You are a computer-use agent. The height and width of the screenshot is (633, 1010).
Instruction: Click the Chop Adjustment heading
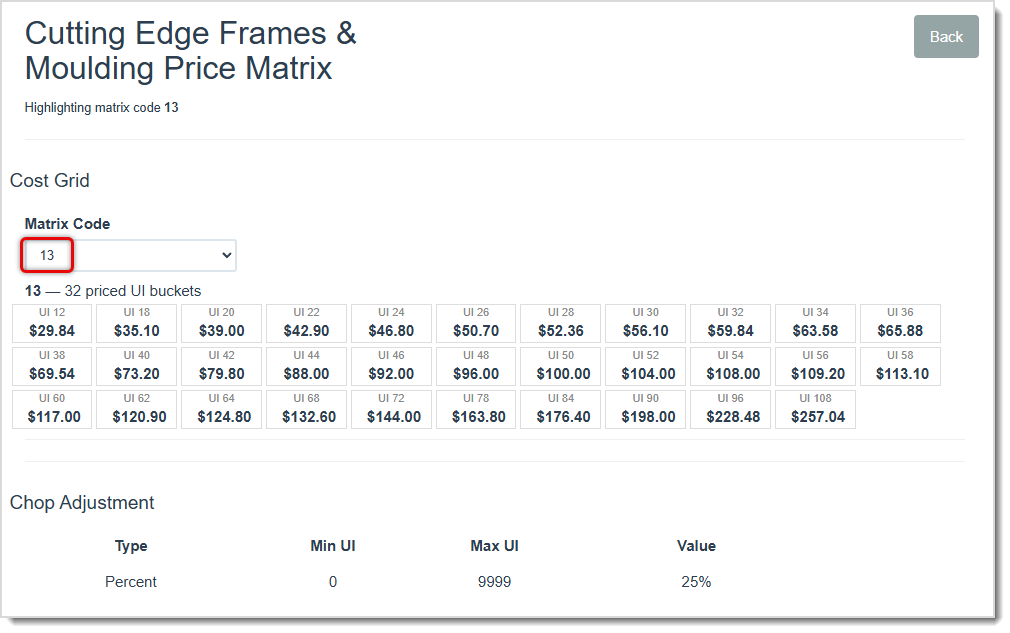(x=82, y=502)
